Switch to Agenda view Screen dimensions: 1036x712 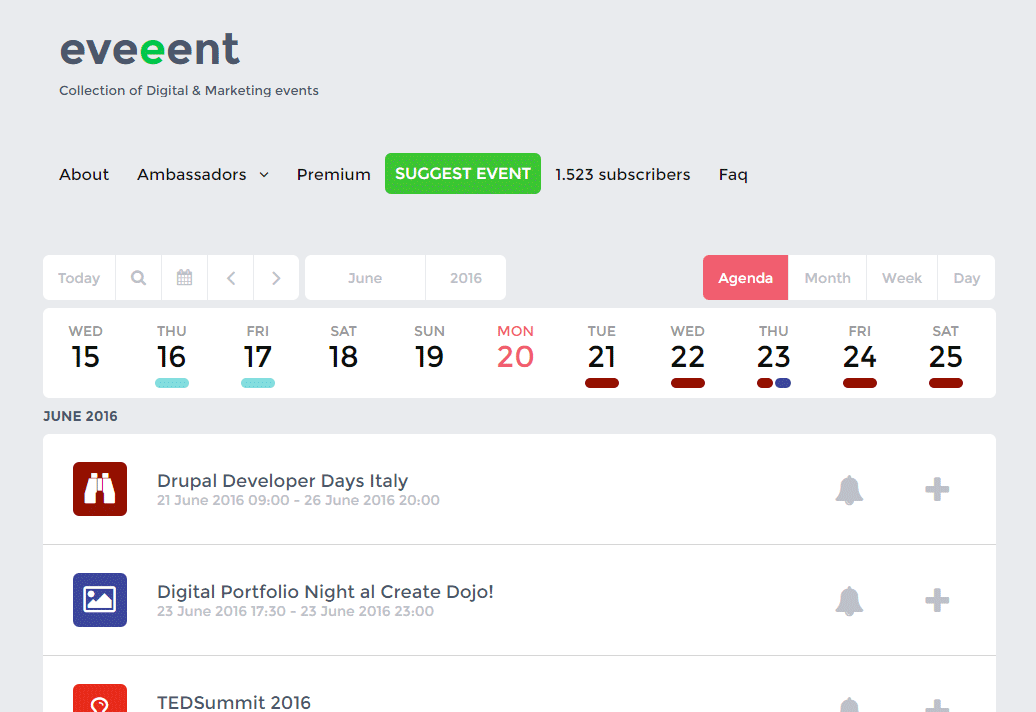745,277
